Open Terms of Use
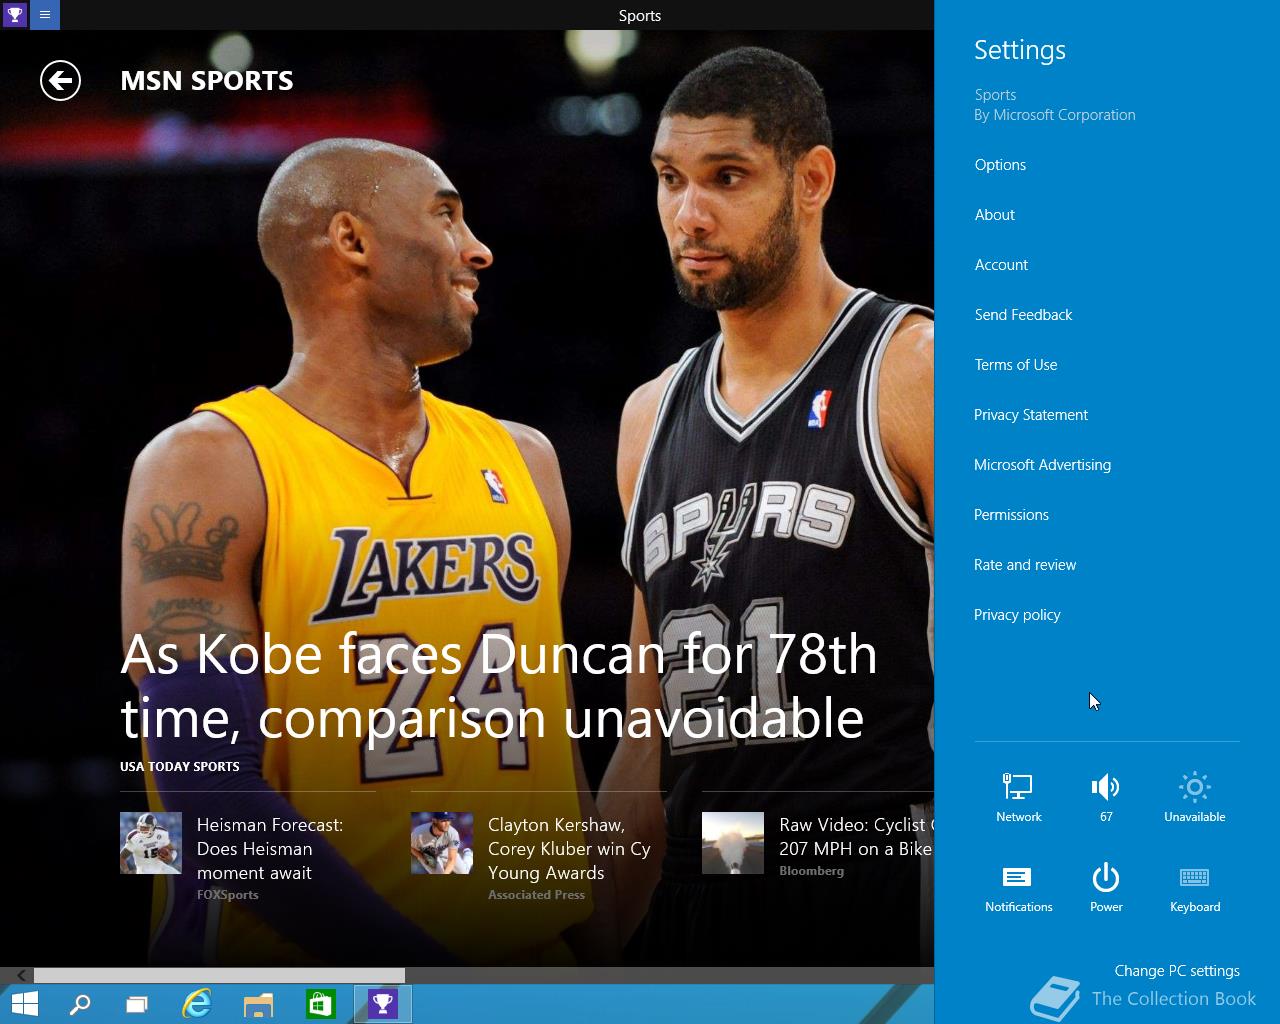The width and height of the screenshot is (1280, 1024). click(x=1015, y=365)
